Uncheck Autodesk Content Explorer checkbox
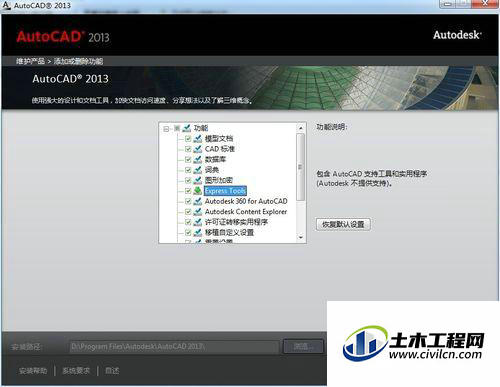The height and width of the screenshot is (387, 500). [188, 212]
